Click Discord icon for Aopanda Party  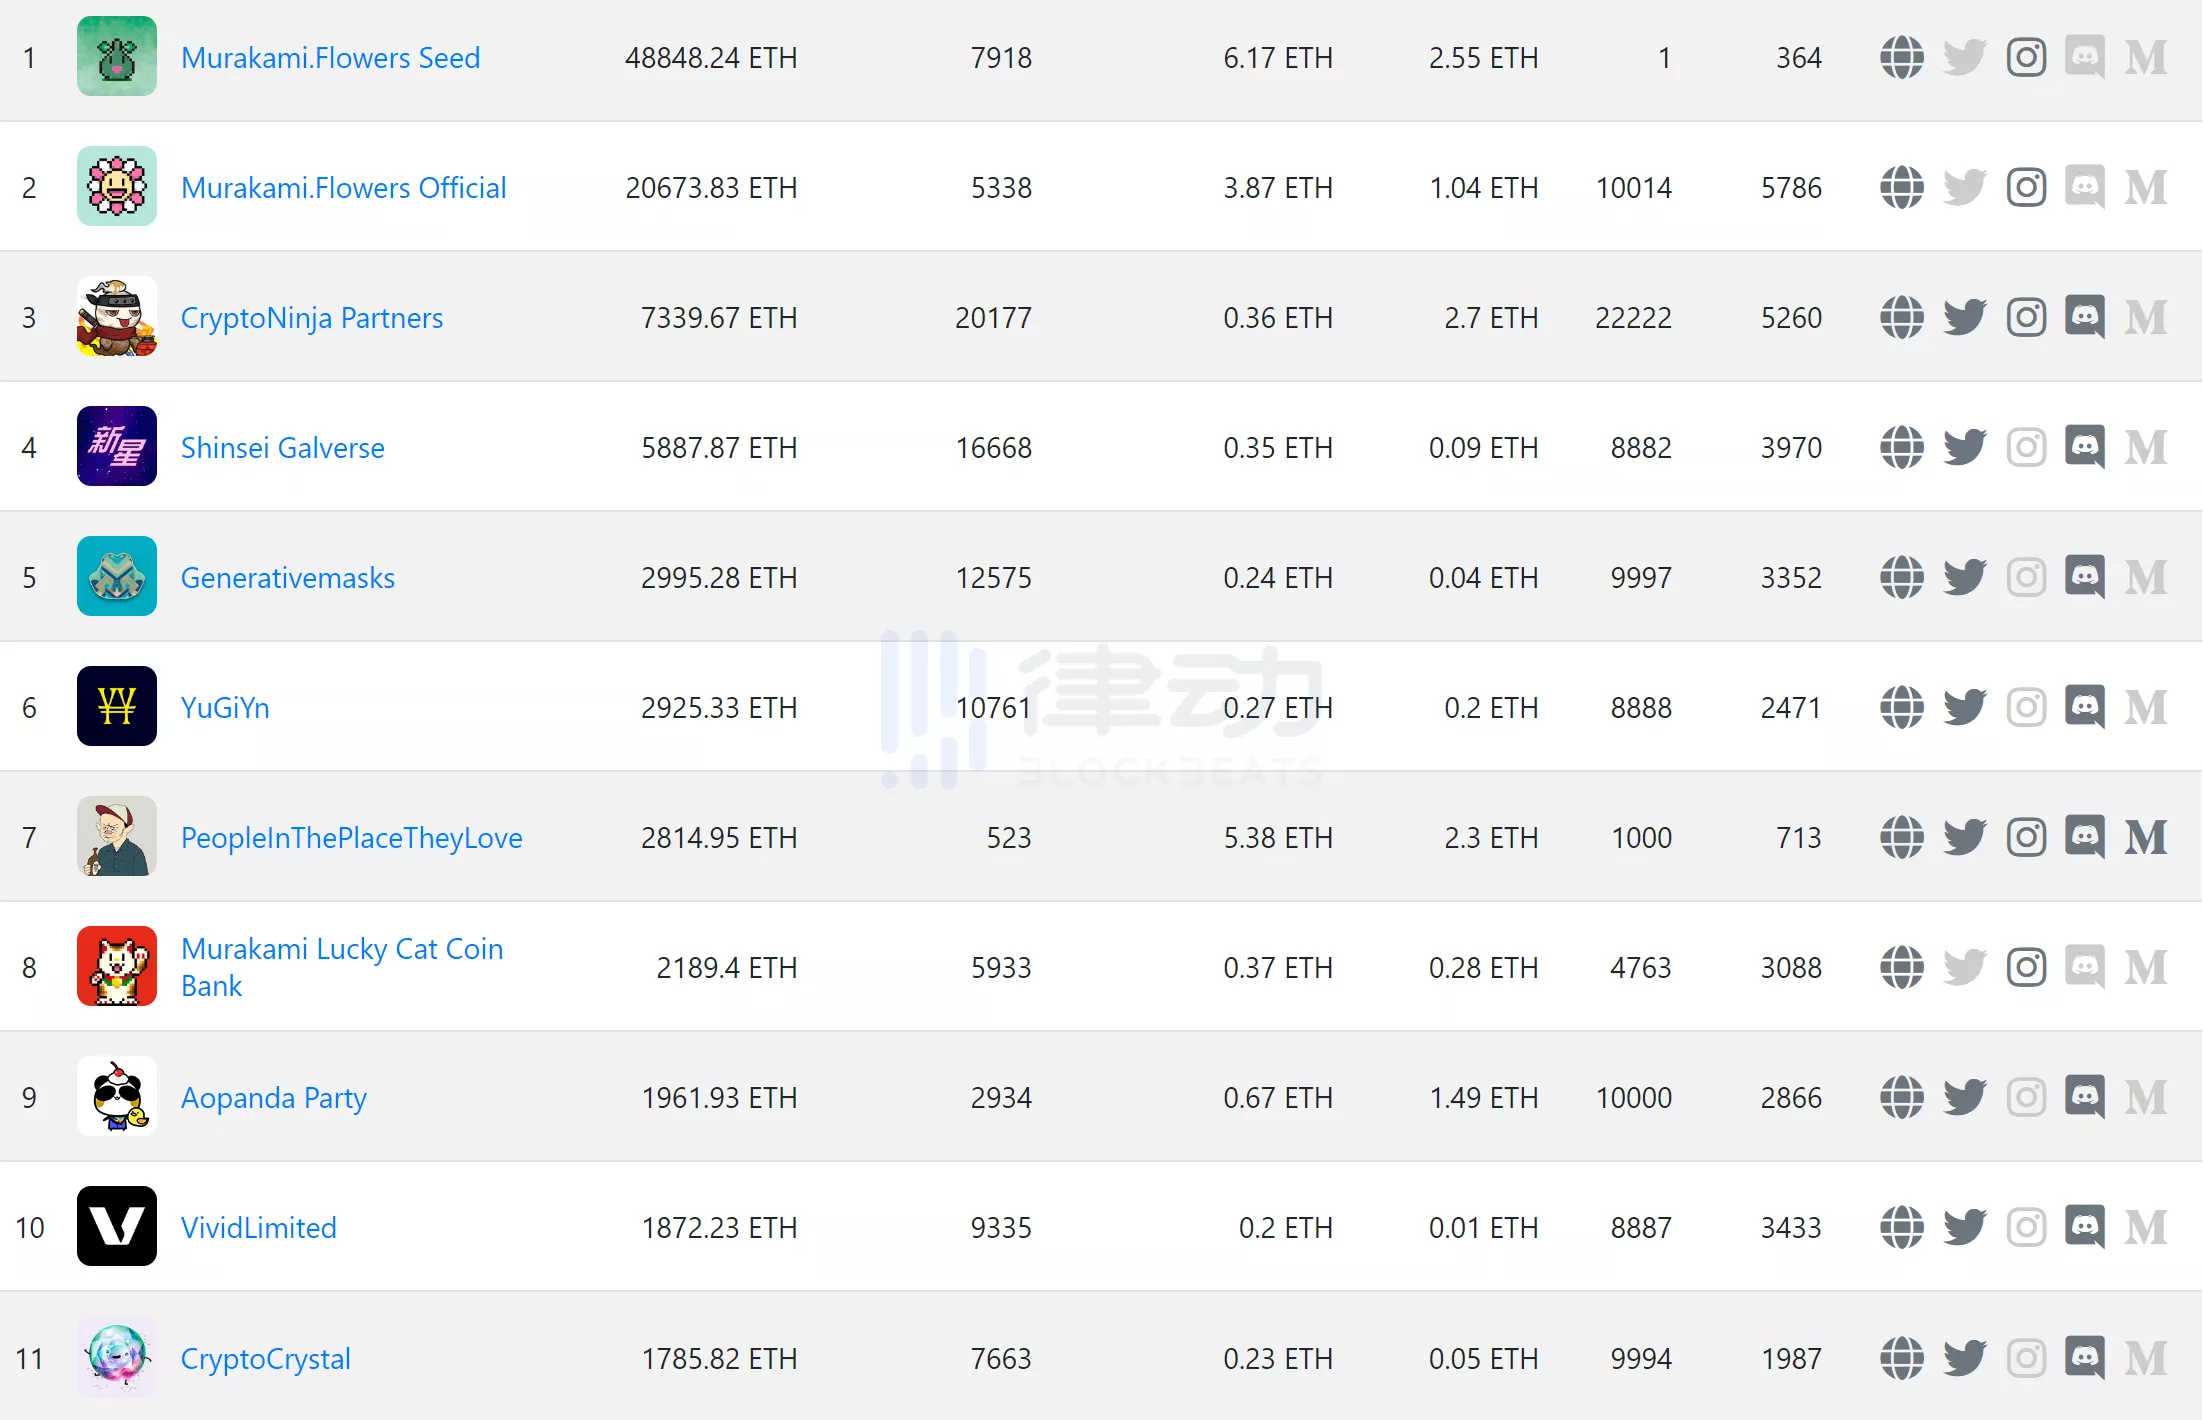tap(2085, 1097)
